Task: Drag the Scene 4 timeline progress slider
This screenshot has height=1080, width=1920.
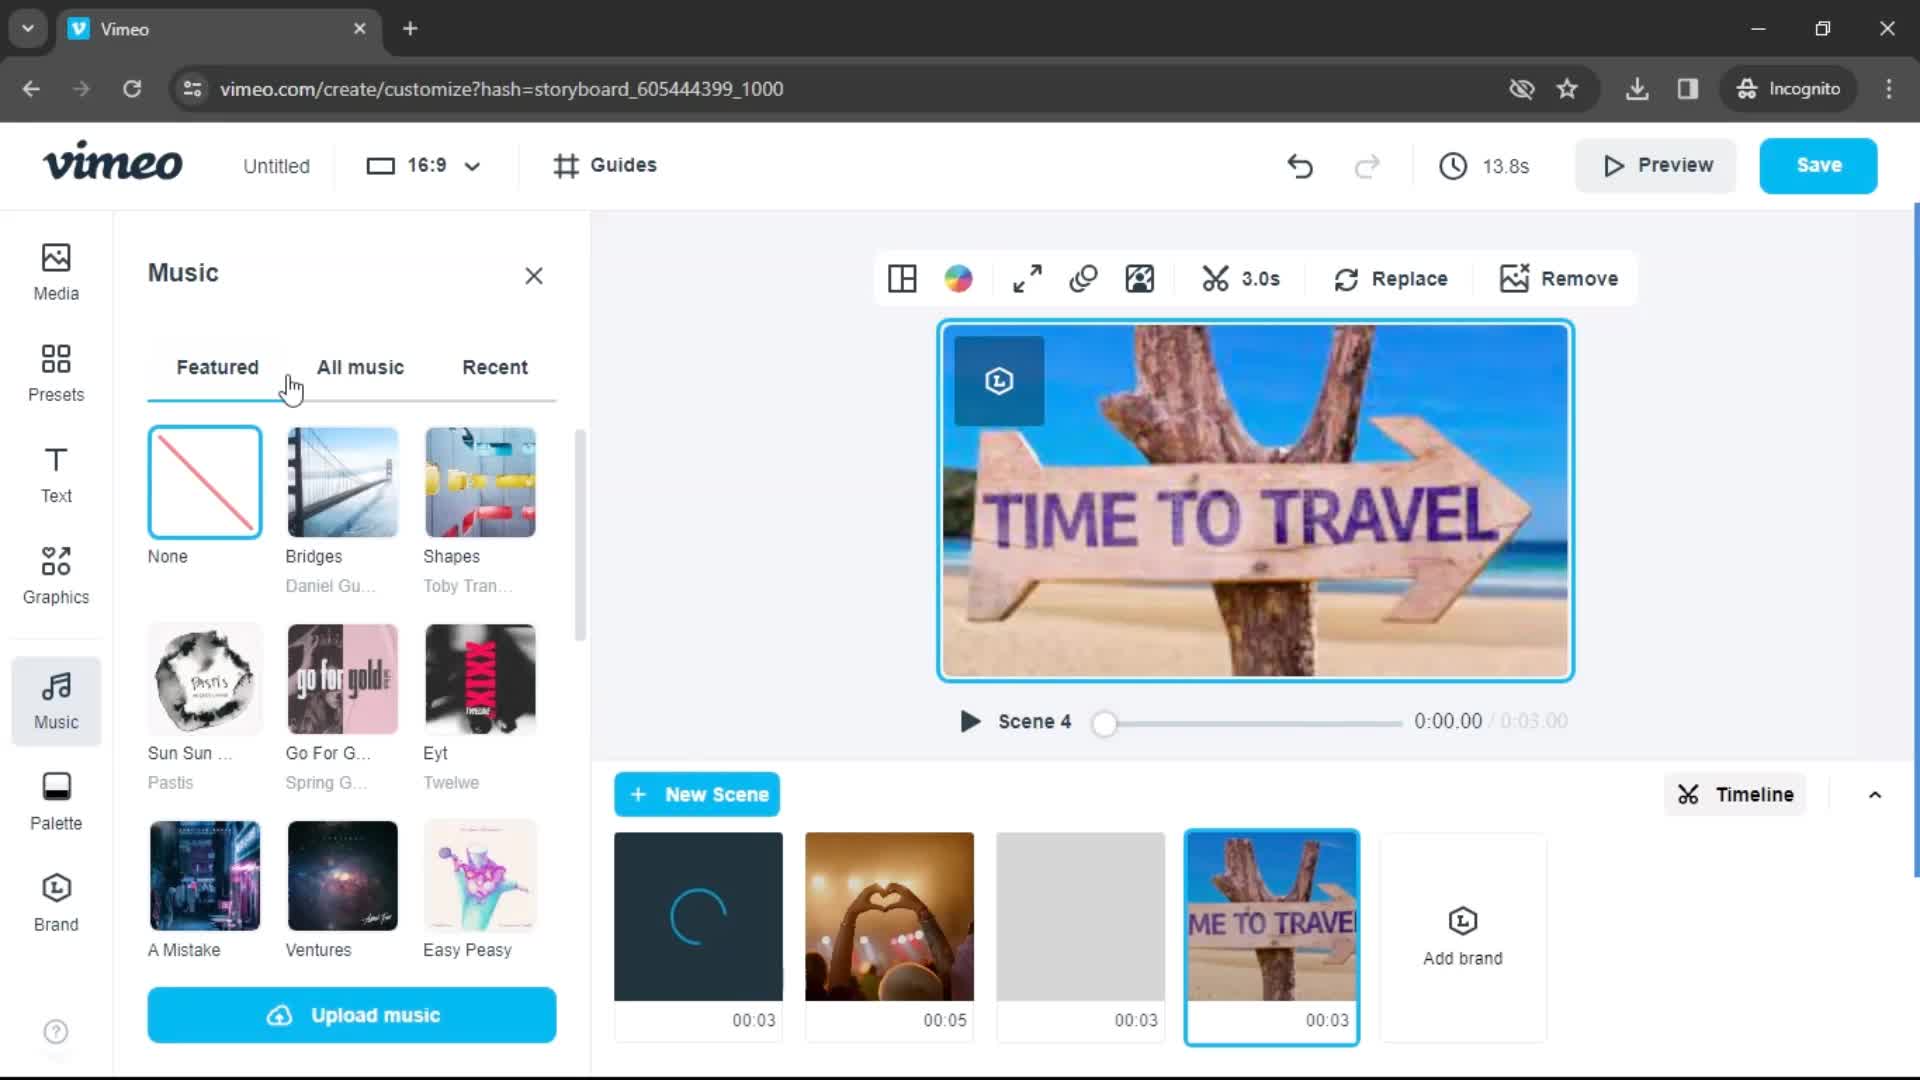Action: (1104, 720)
